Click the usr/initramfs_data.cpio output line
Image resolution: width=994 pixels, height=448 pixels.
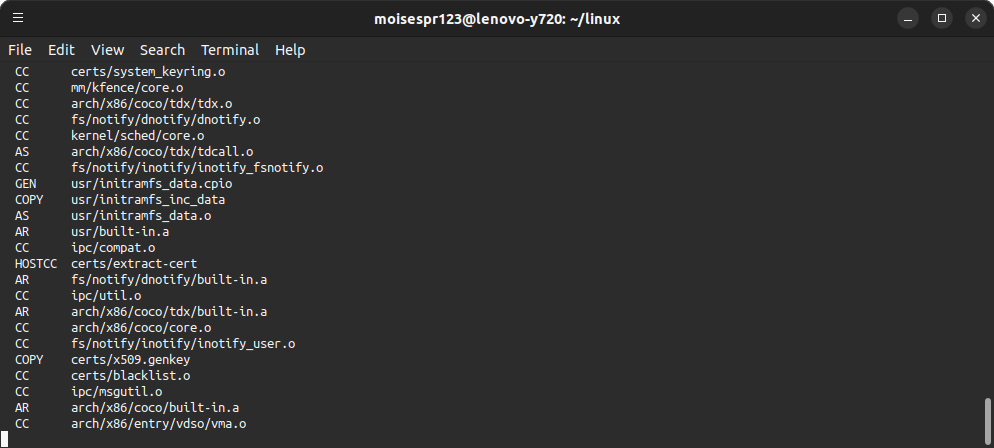pos(124,184)
